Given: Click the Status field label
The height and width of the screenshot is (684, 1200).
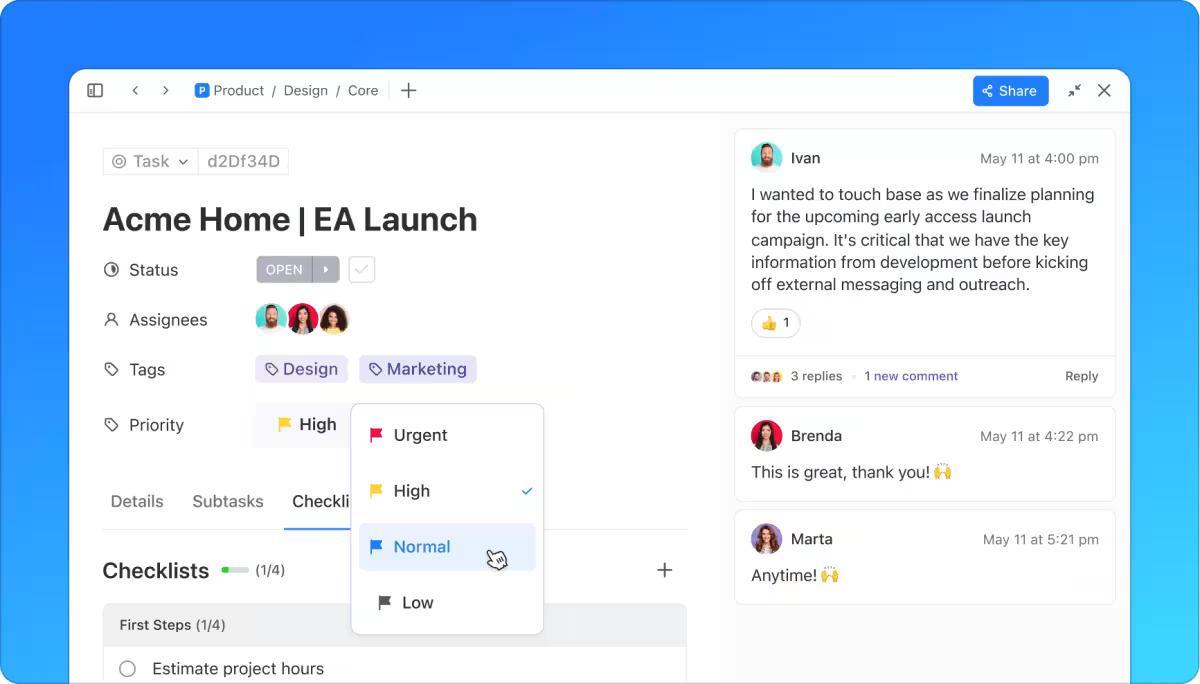Looking at the screenshot, I should click(x=153, y=270).
